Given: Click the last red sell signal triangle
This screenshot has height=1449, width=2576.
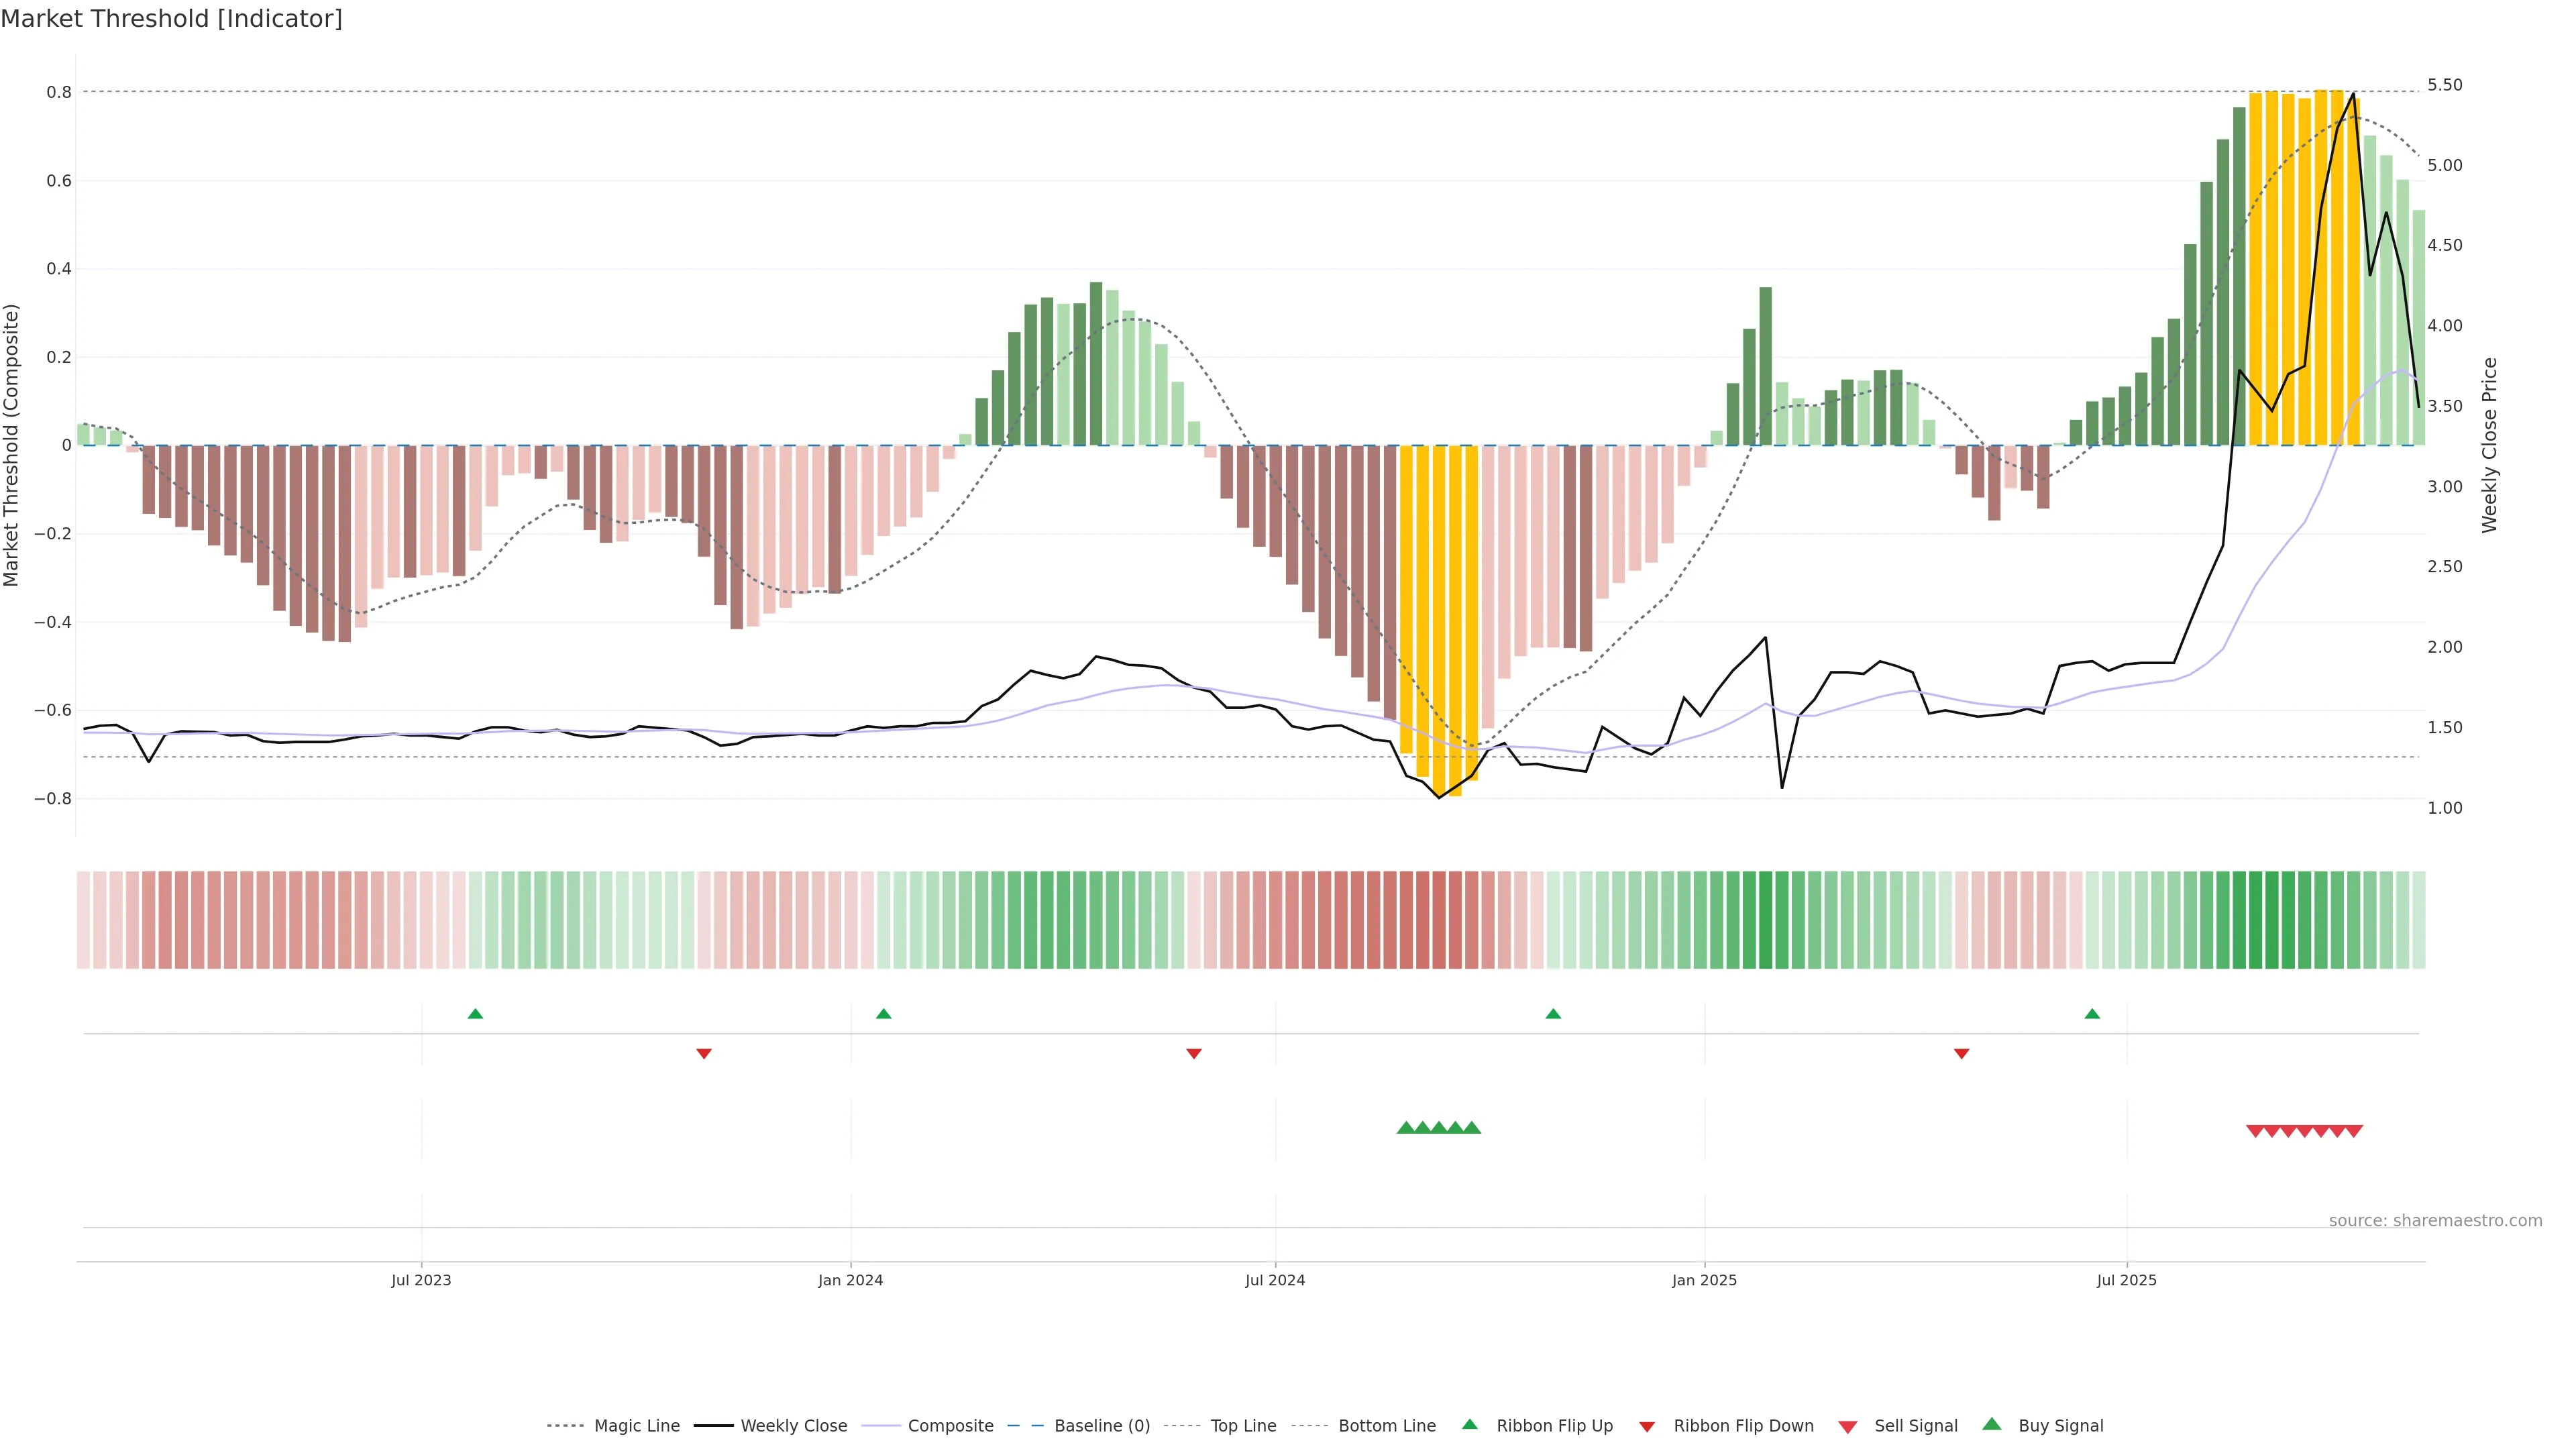Looking at the screenshot, I should pyautogui.click(x=2354, y=1131).
